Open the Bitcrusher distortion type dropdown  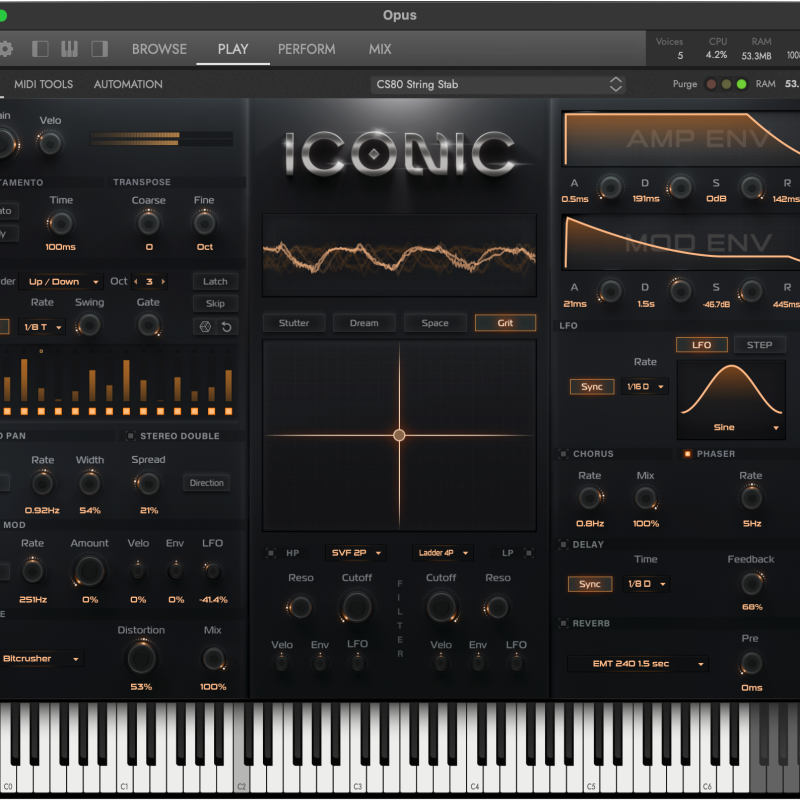(x=41, y=659)
